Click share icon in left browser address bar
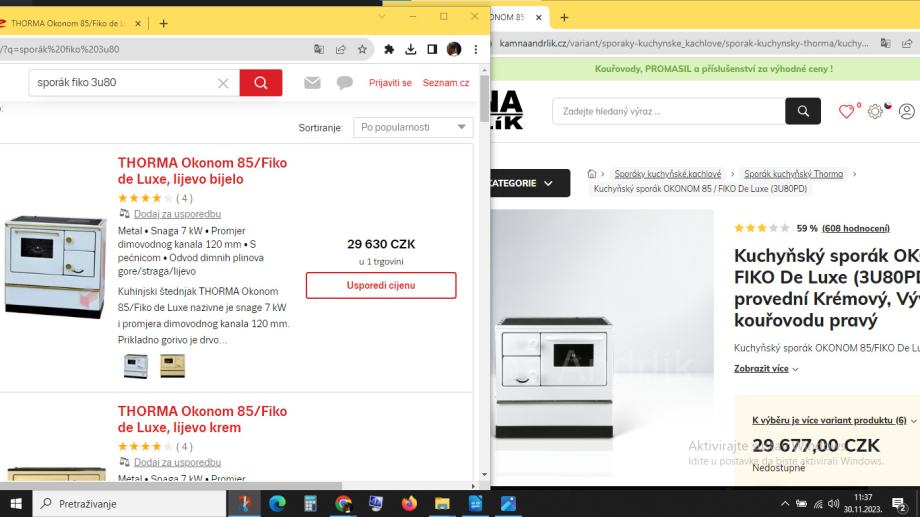Image resolution: width=920 pixels, height=517 pixels. (x=340, y=49)
